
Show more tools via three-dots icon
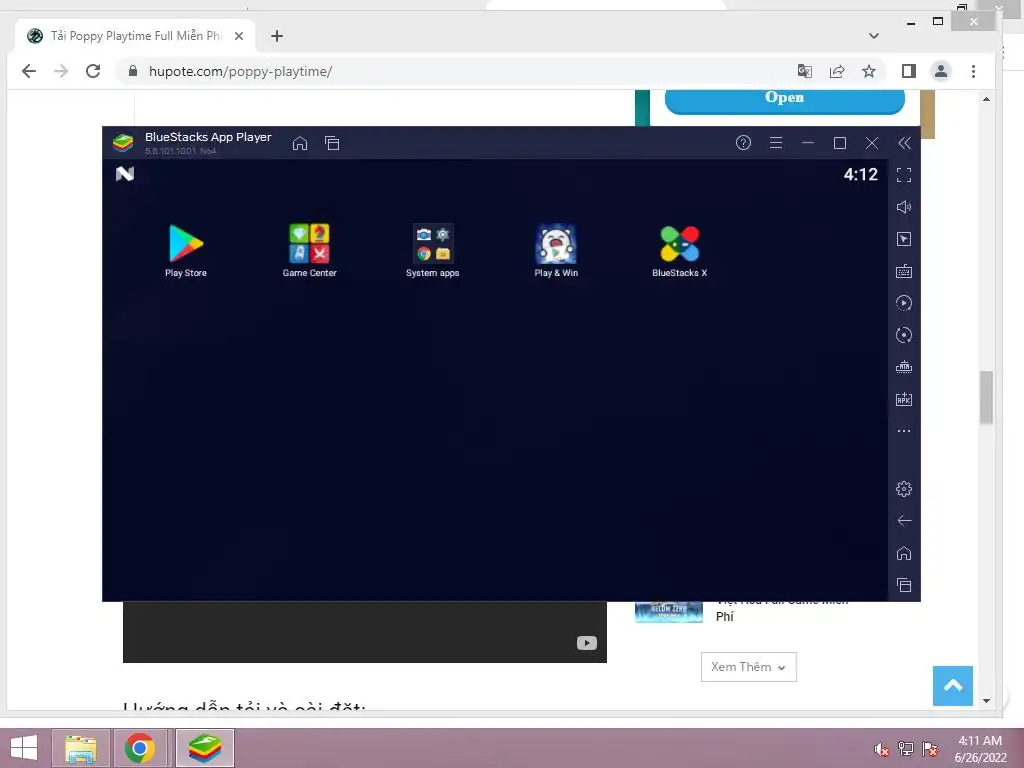(904, 431)
